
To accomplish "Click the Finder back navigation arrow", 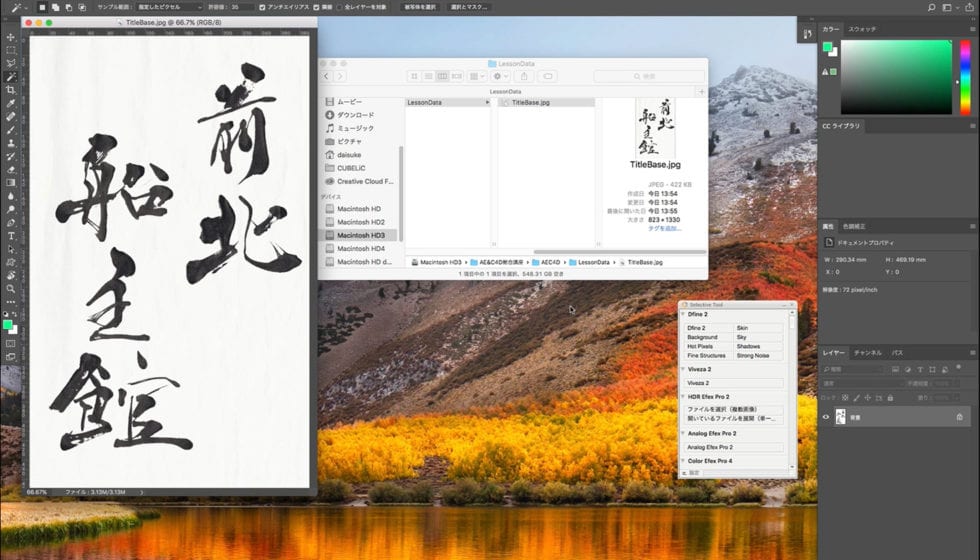I will click(x=328, y=76).
